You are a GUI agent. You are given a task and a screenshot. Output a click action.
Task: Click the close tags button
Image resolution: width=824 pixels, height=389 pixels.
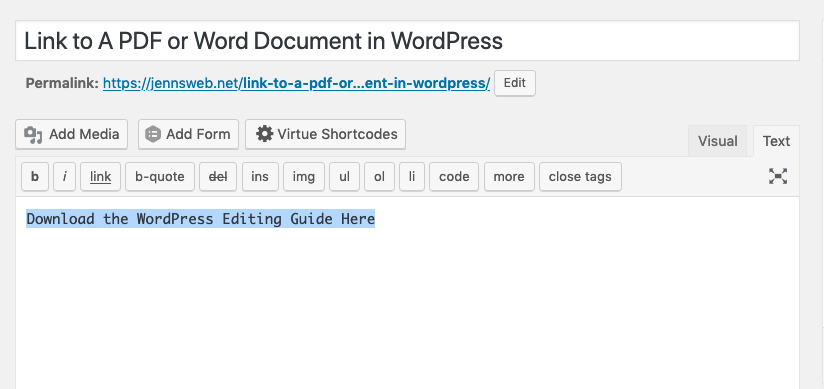click(580, 177)
